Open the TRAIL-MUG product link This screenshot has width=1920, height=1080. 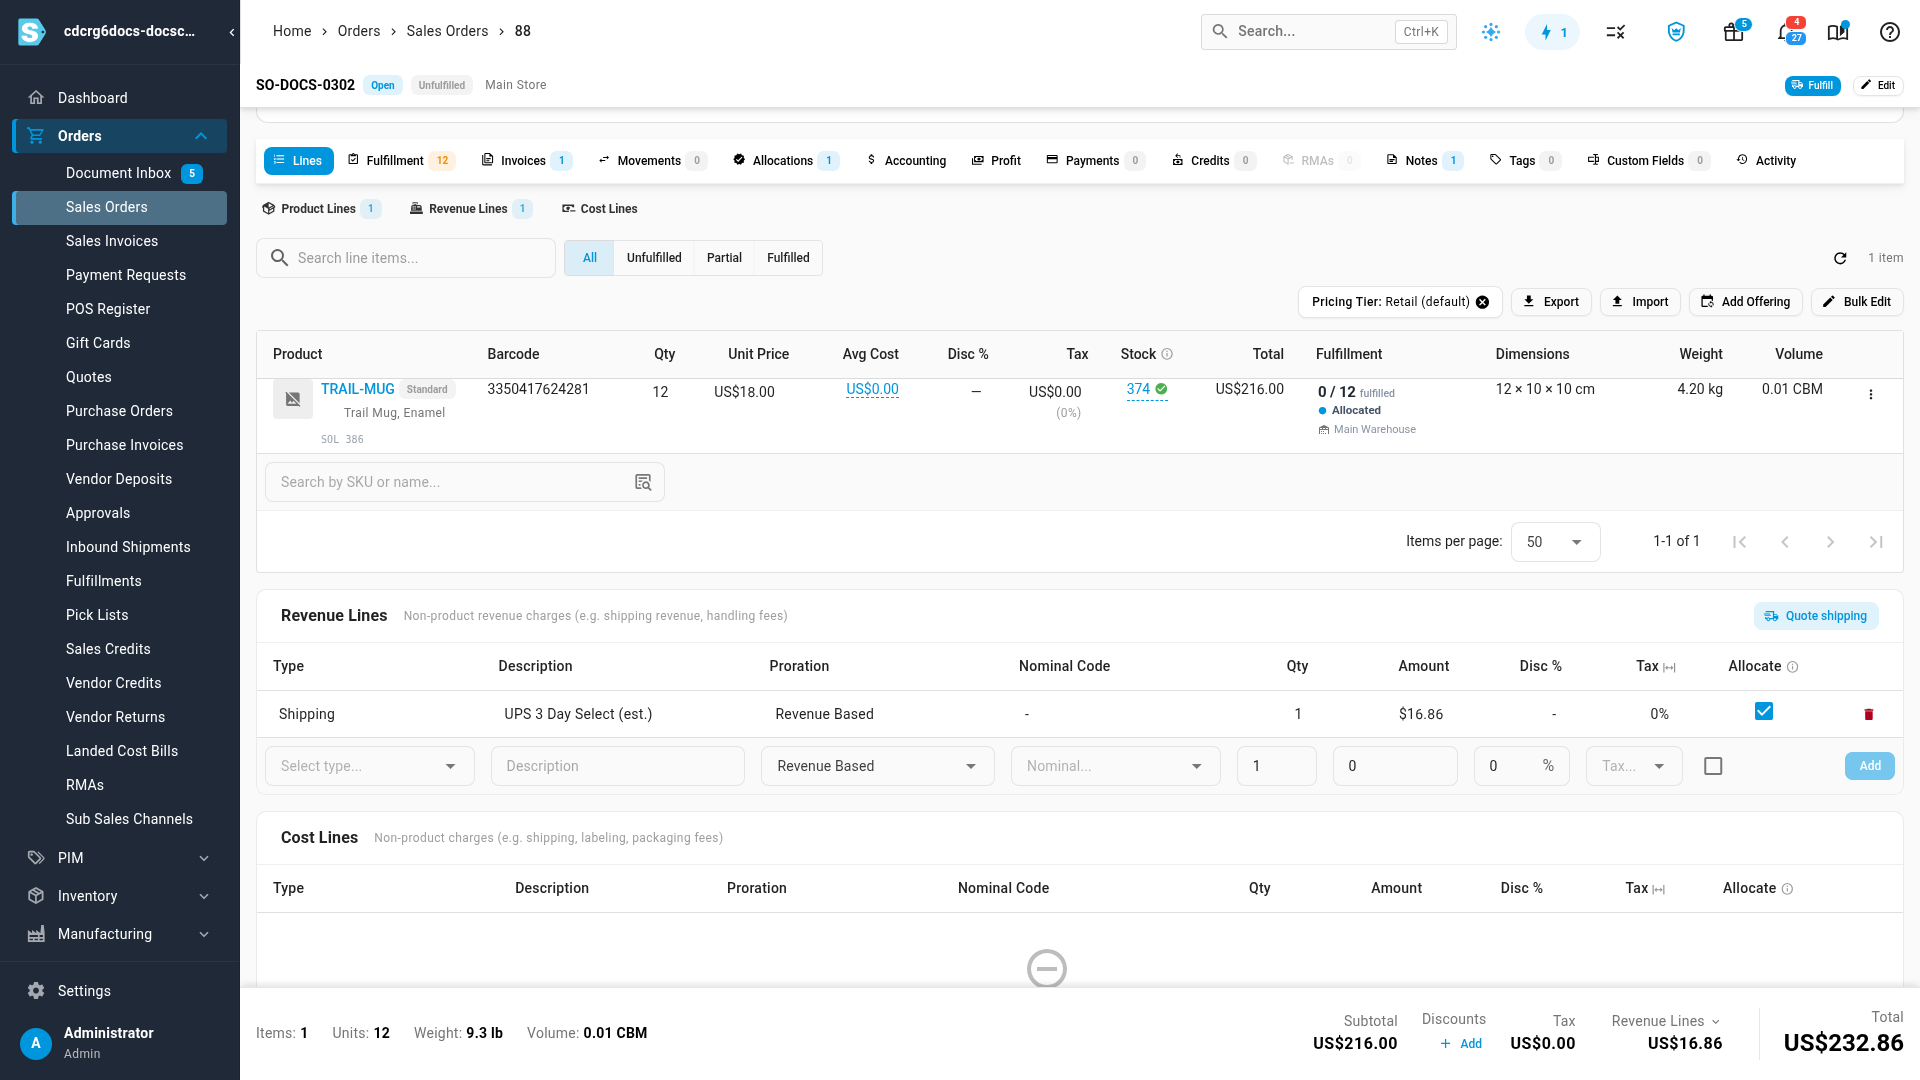point(358,389)
